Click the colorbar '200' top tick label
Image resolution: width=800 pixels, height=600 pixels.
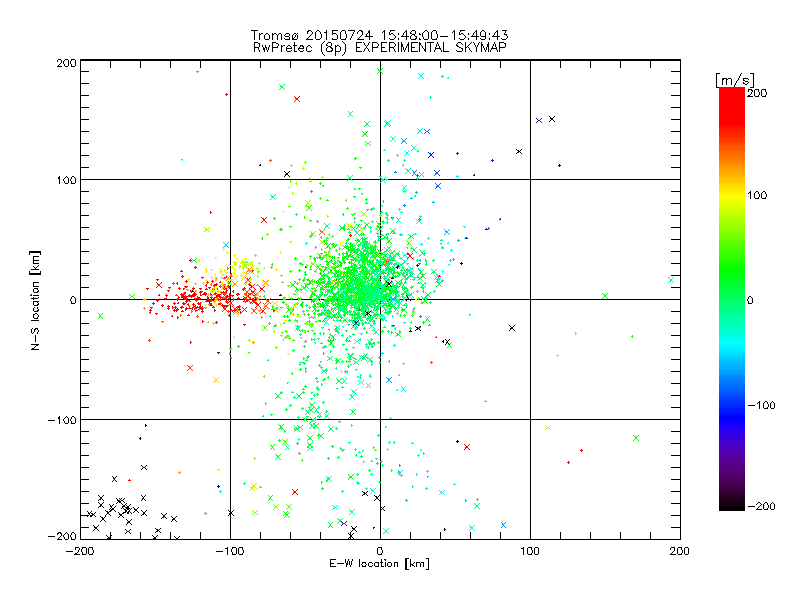coord(757,93)
